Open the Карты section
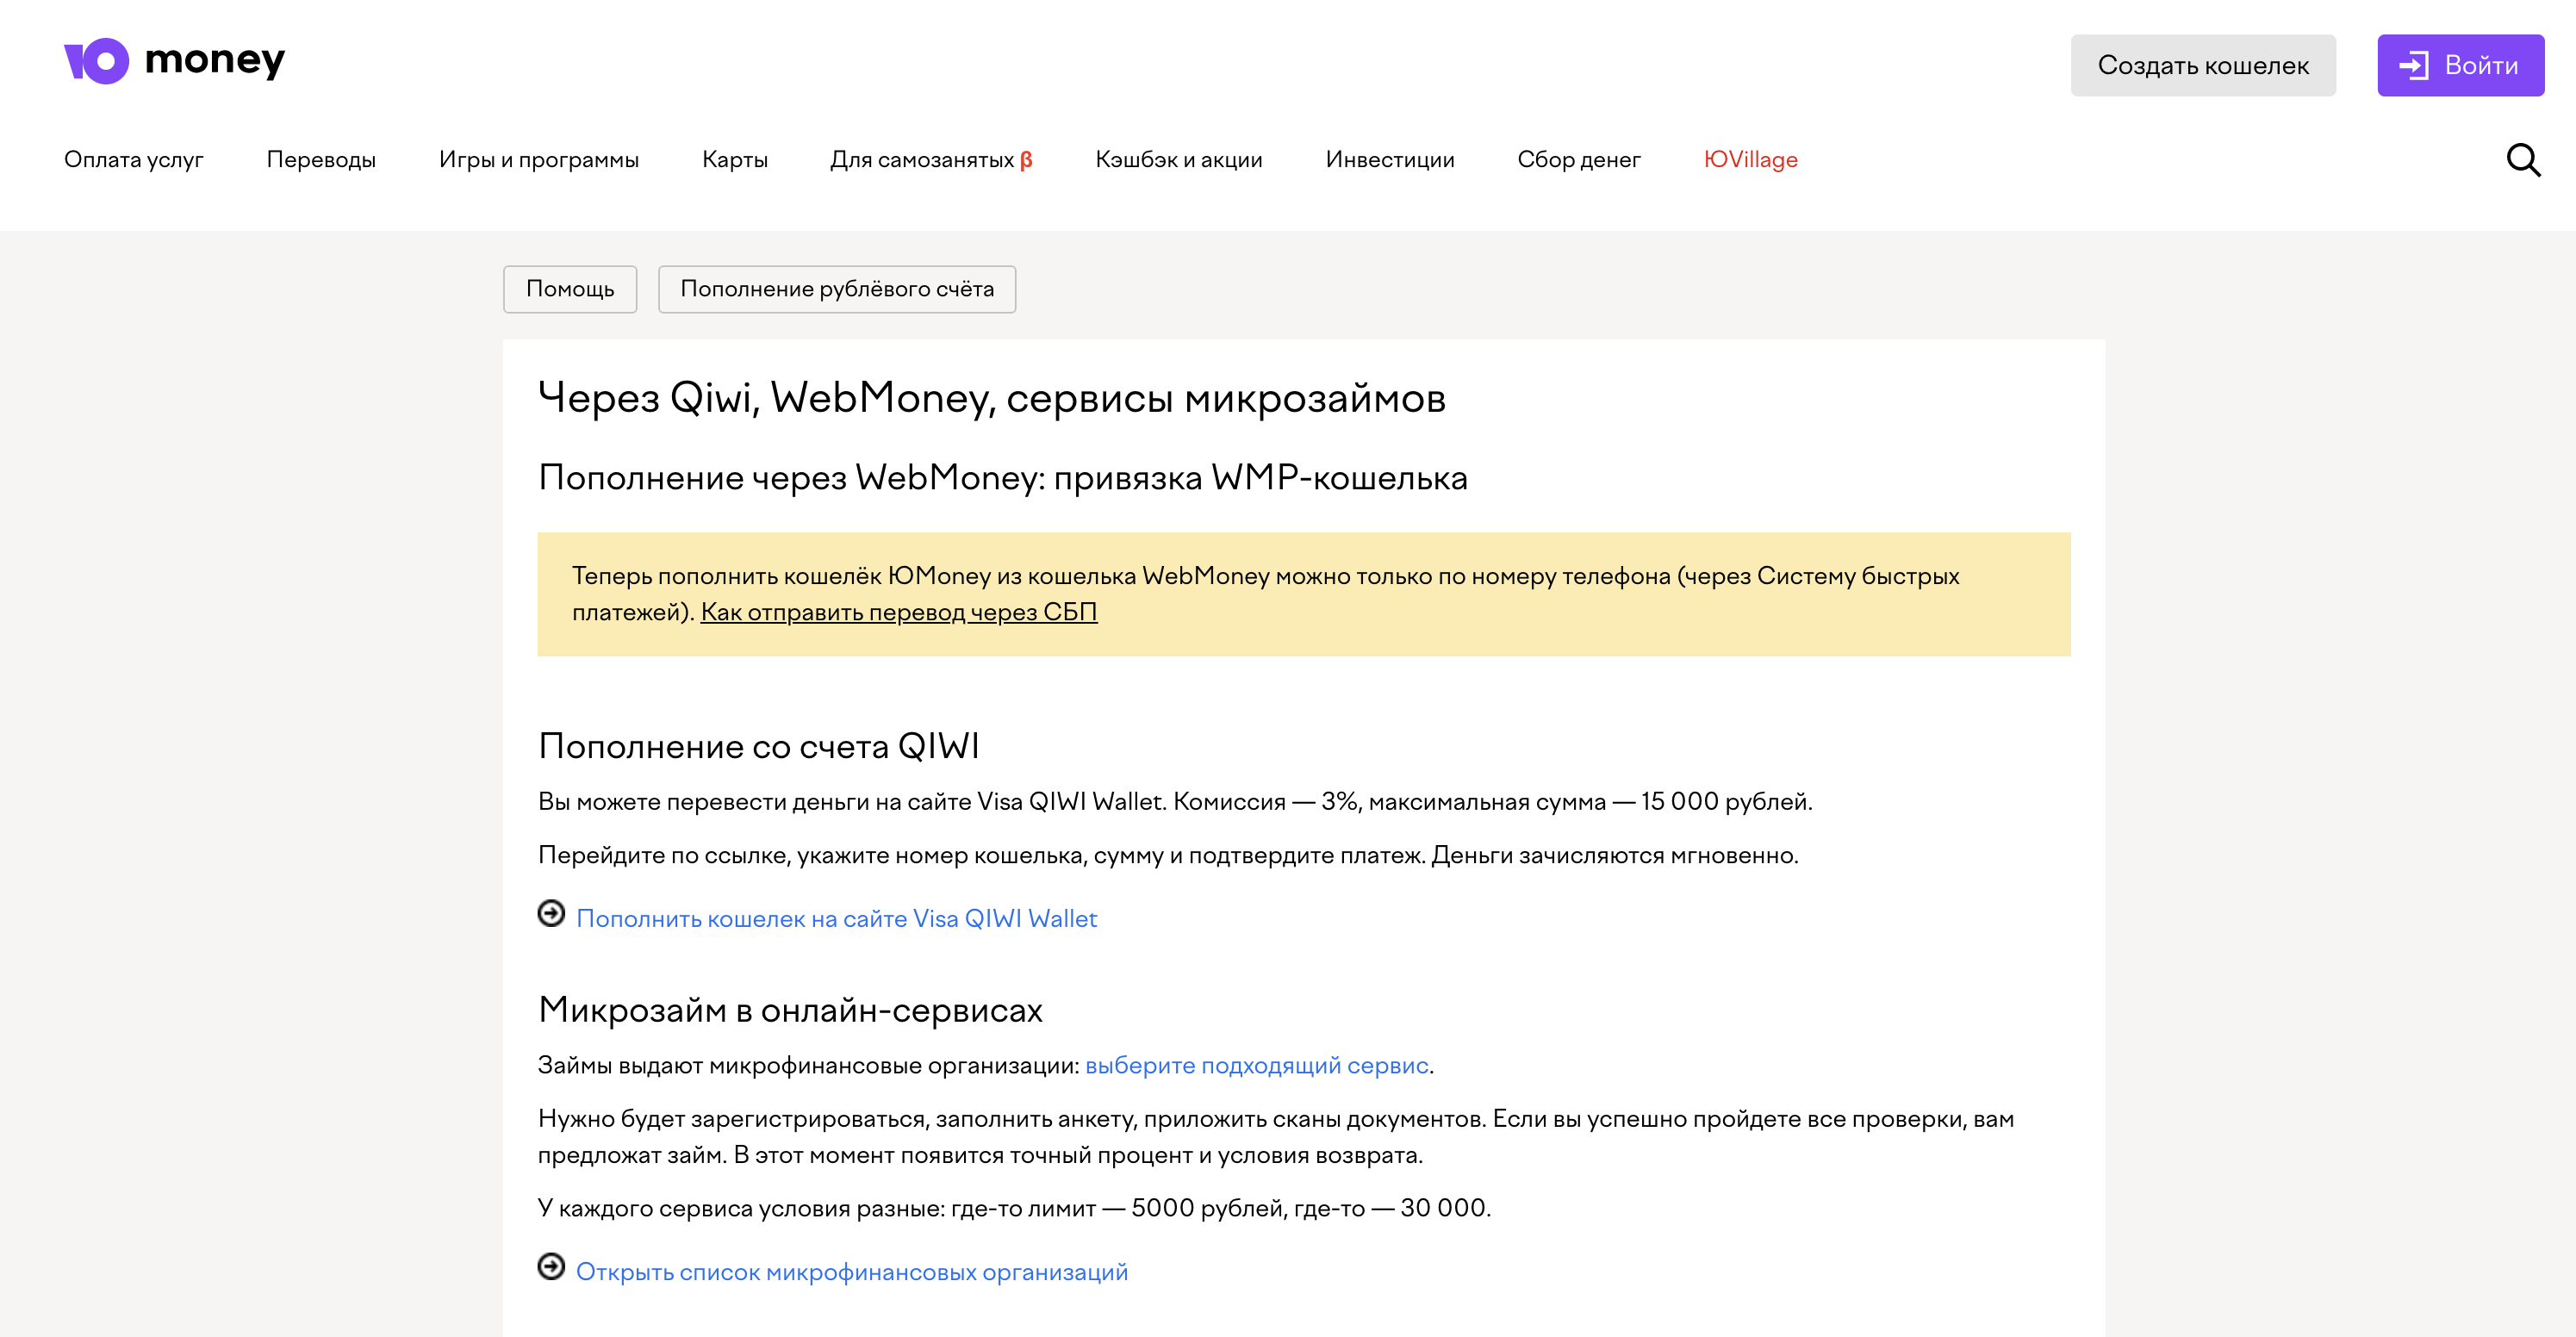This screenshot has height=1337, width=2576. point(735,160)
